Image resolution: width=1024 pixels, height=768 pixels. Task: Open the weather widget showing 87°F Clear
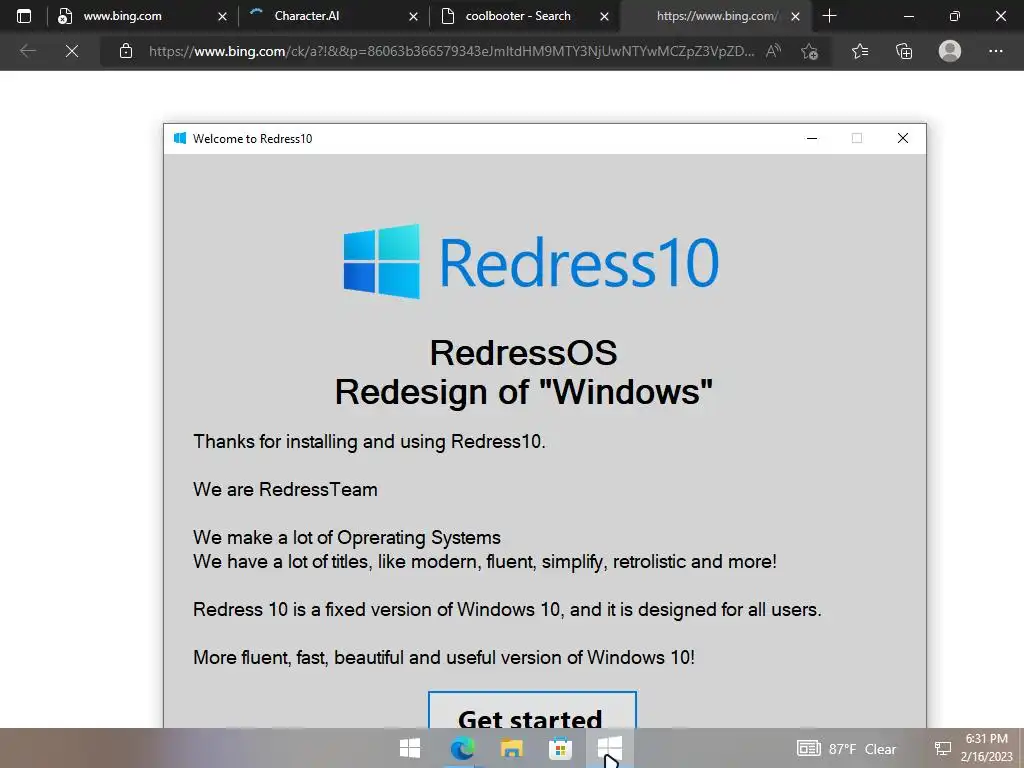click(847, 749)
